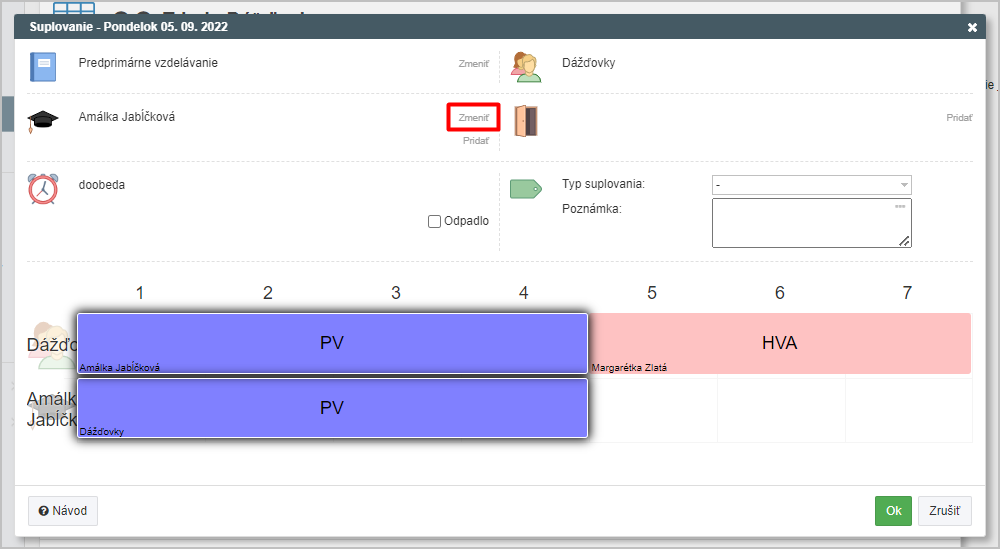Image resolution: width=1000 pixels, height=549 pixels.
Task: Select the pink HVA lesson block
Action: tap(779, 343)
